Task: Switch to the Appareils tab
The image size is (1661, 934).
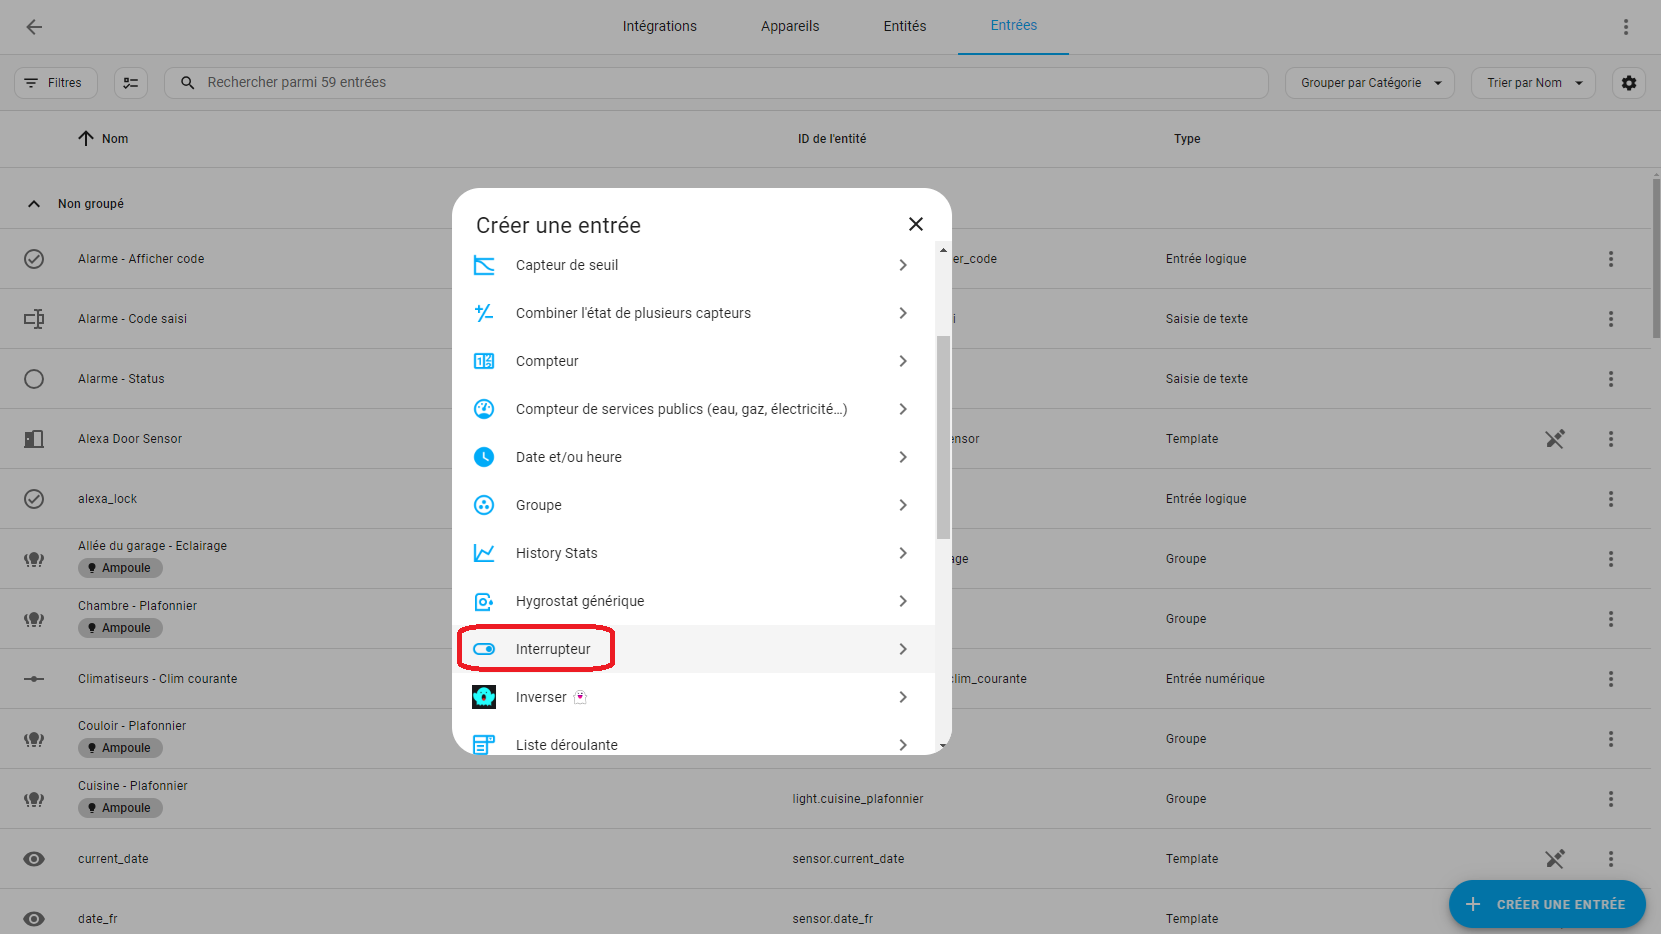Action: point(789,26)
